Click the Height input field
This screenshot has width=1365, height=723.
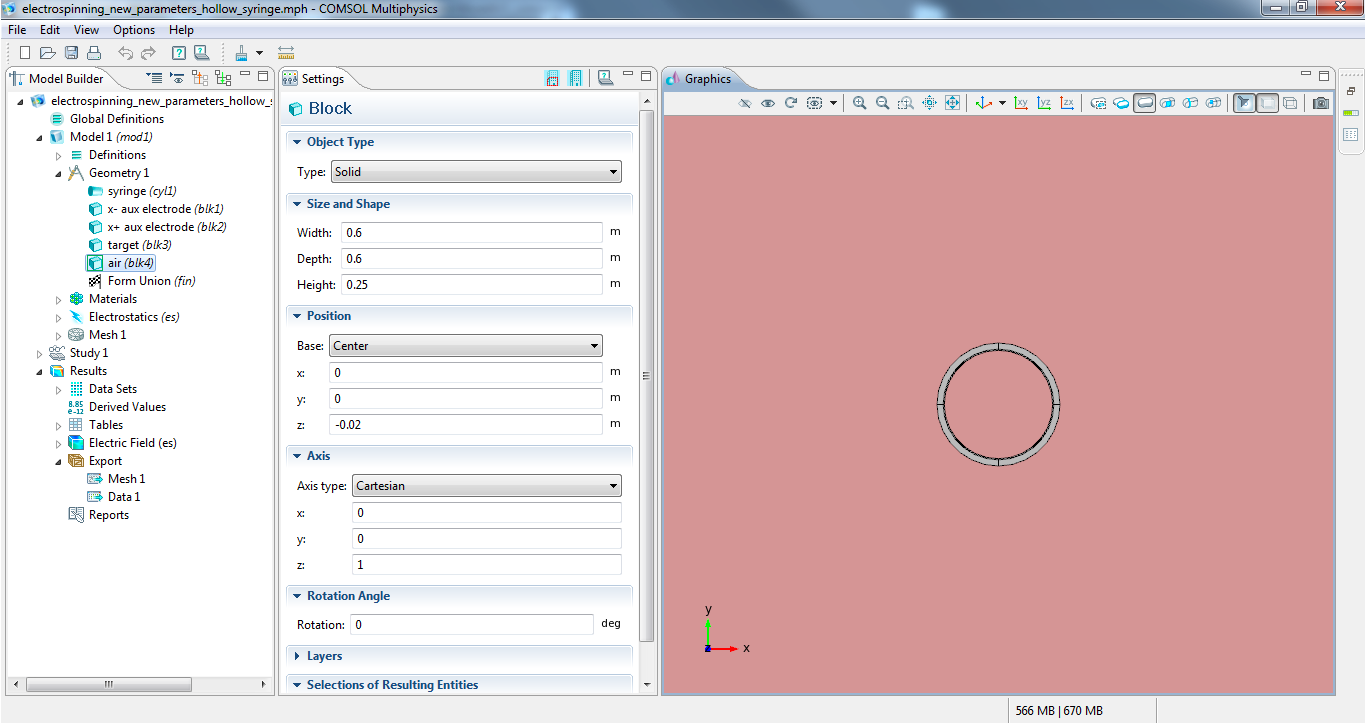471,285
